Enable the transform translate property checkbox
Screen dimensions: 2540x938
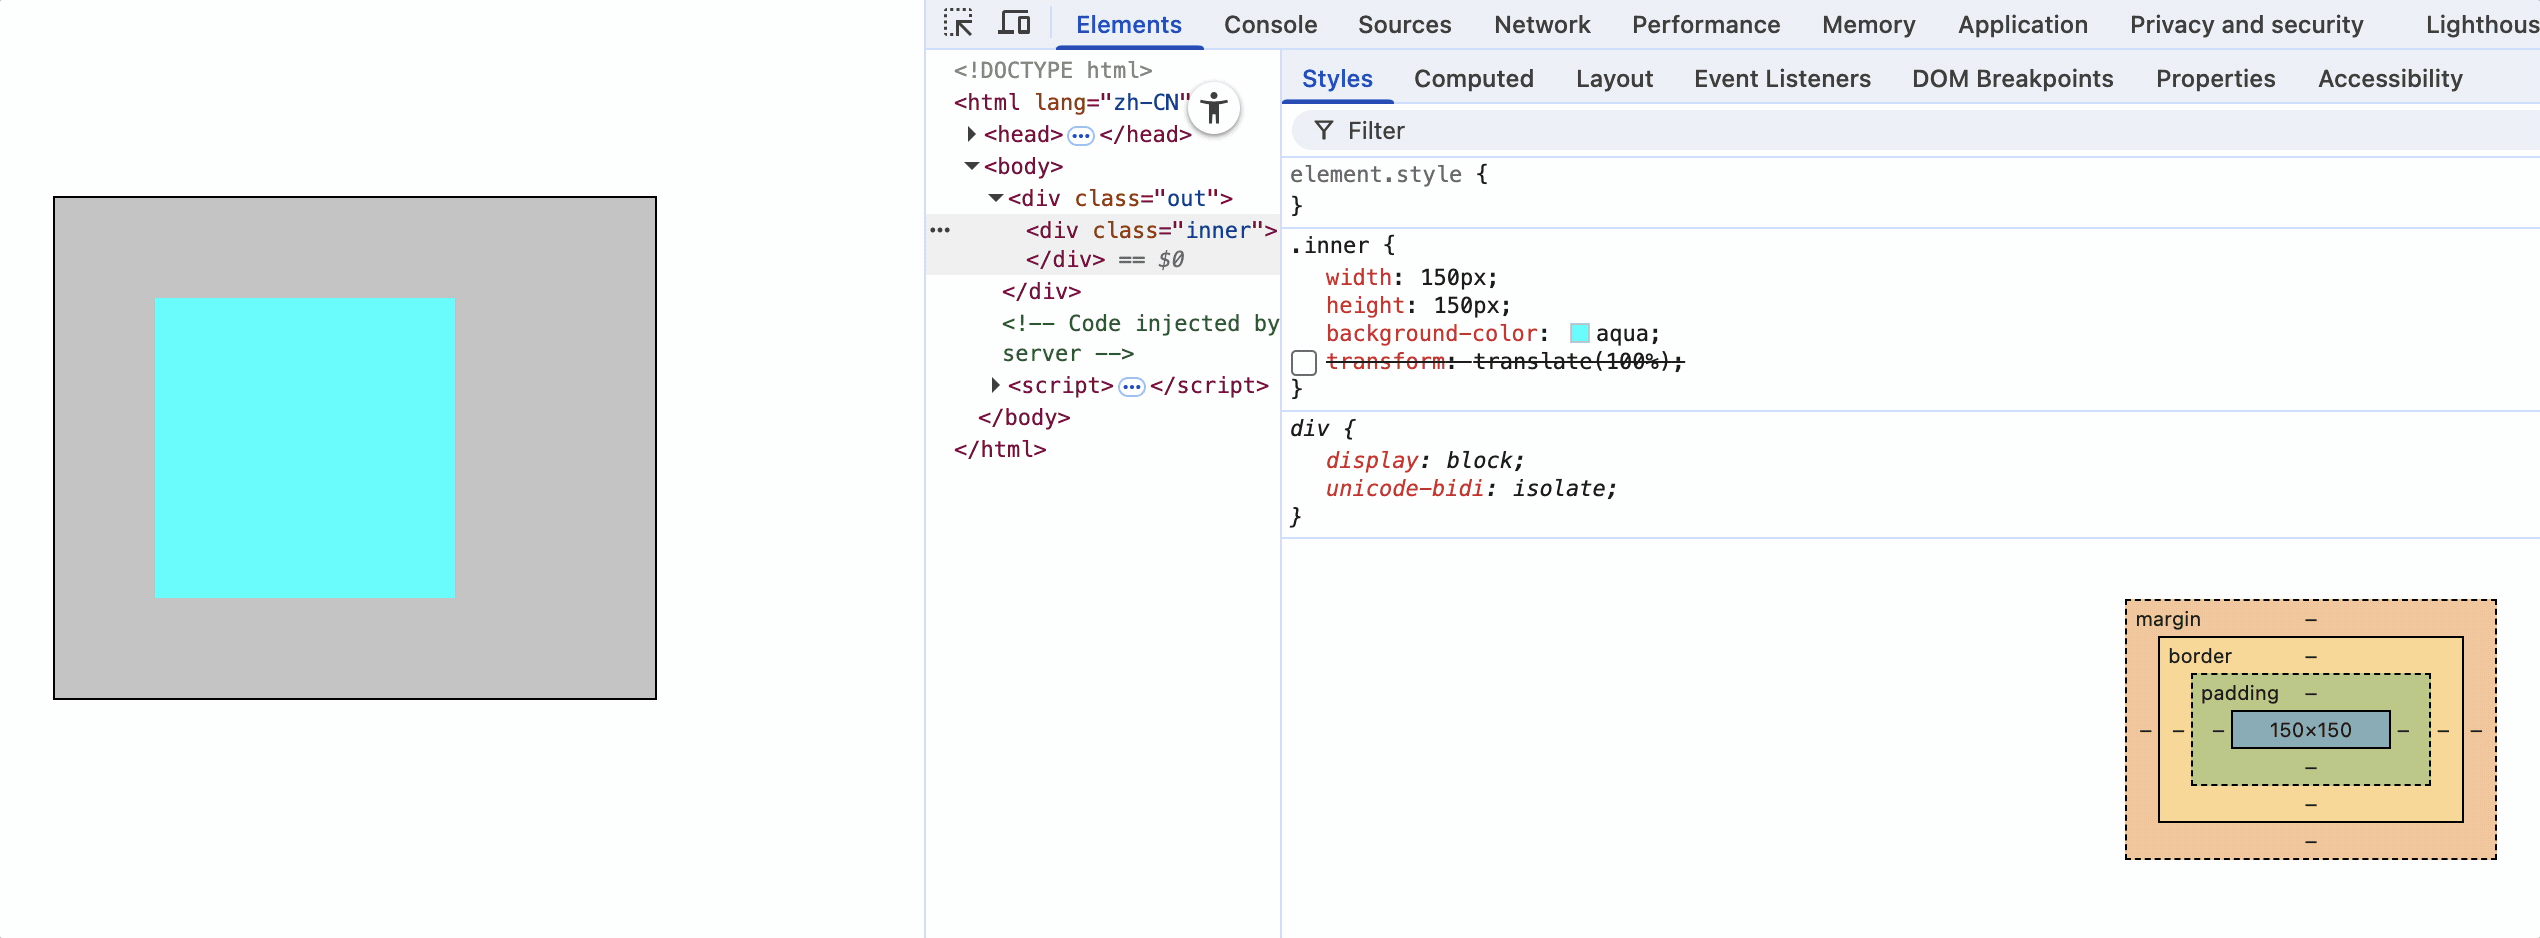(x=1304, y=362)
